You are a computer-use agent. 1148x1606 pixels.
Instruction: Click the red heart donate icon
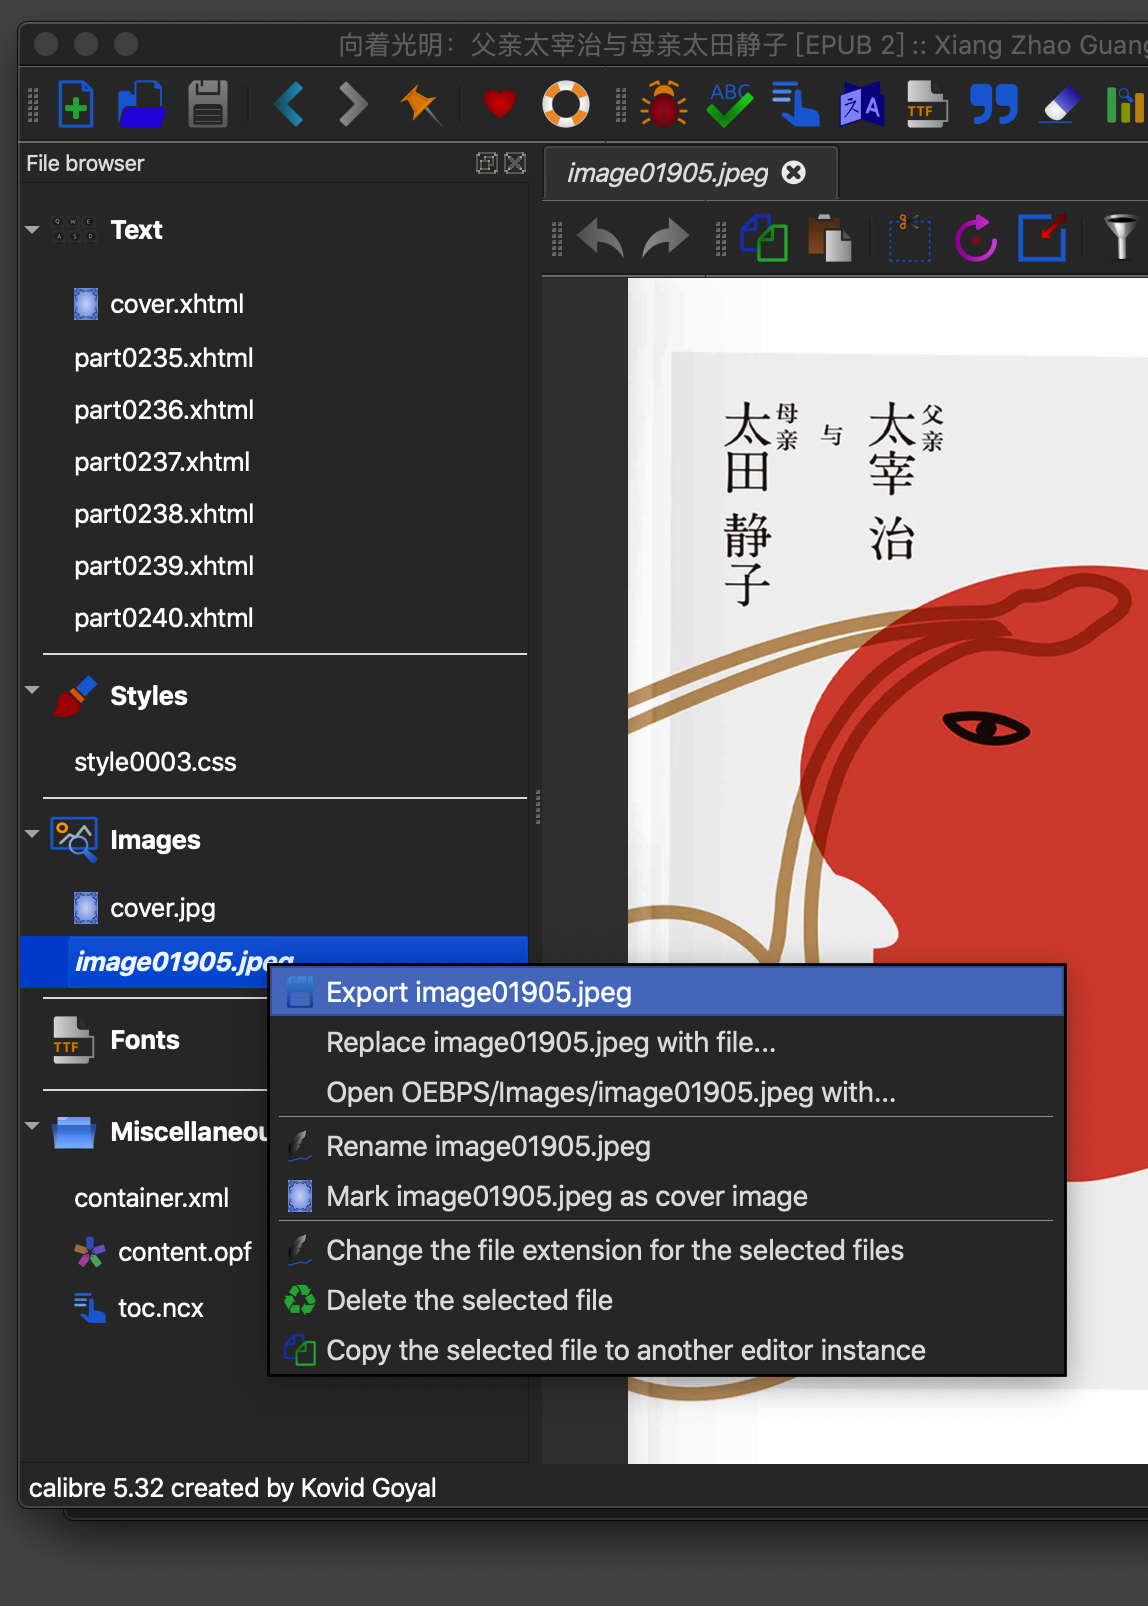499,103
